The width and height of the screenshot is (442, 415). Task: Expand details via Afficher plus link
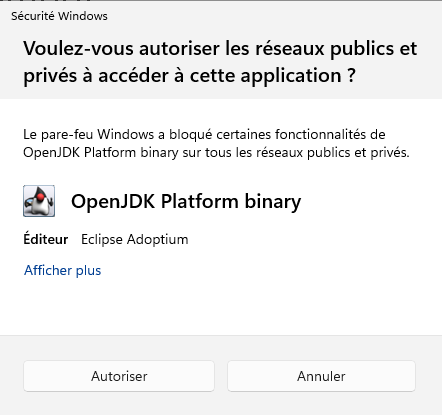62,270
